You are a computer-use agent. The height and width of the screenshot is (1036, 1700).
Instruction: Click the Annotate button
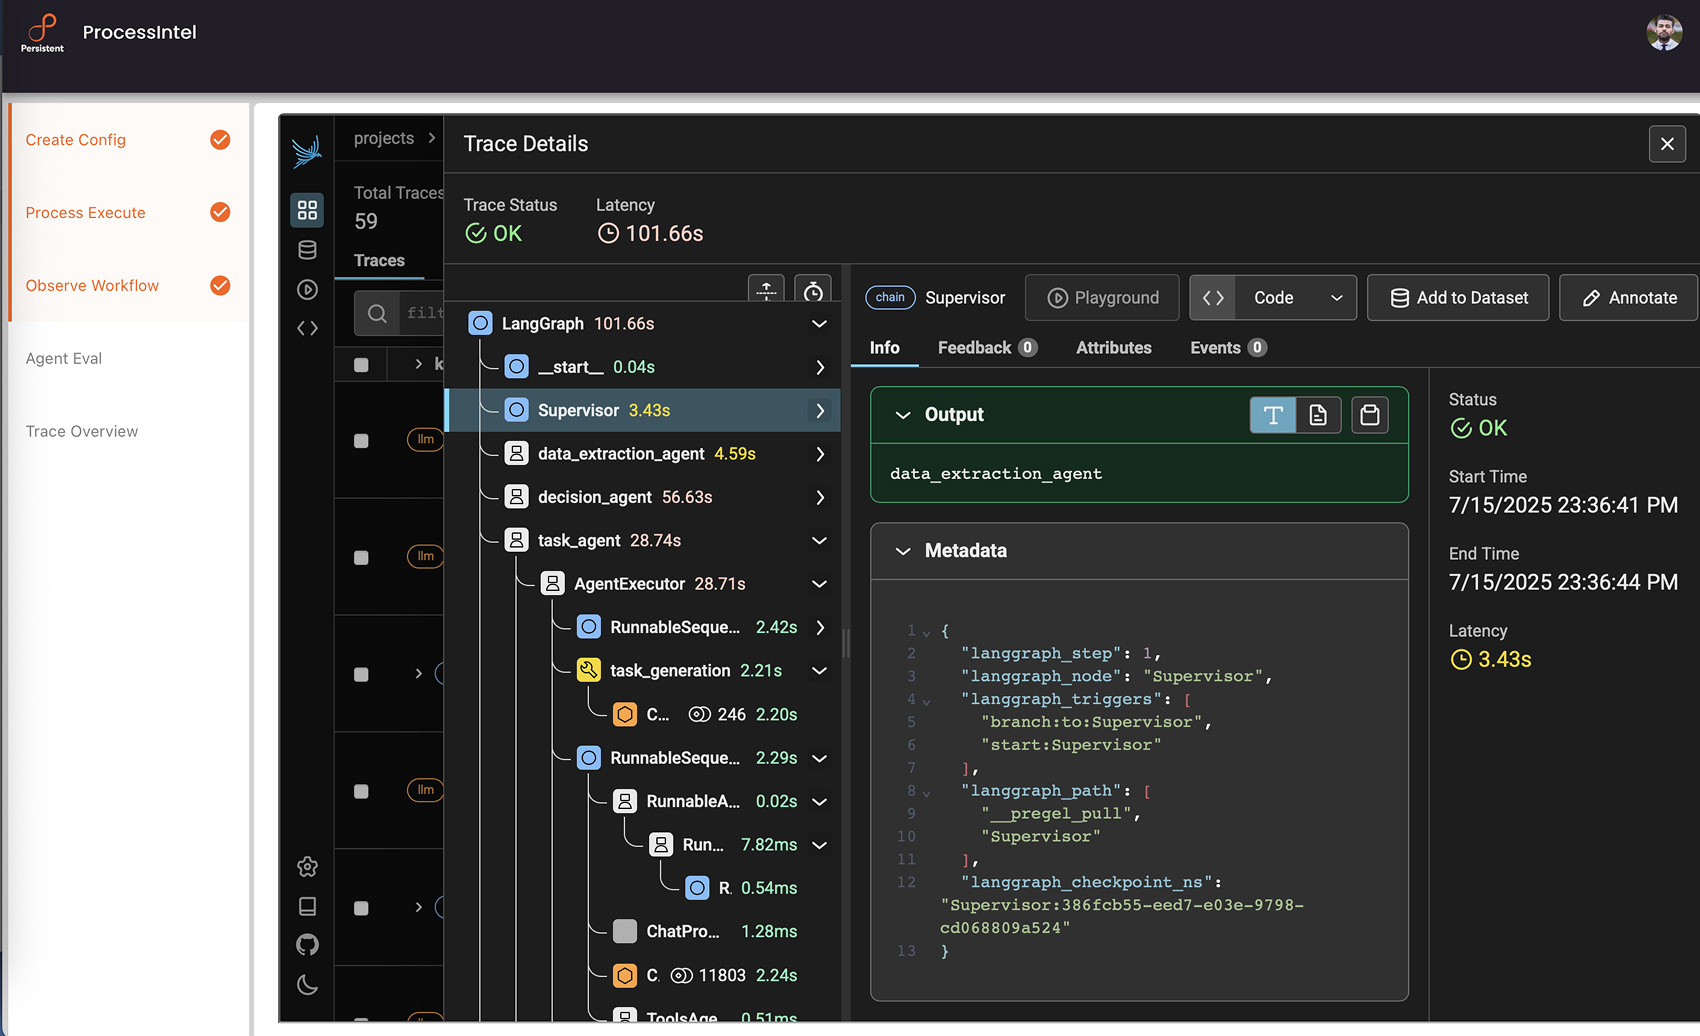coord(1629,298)
